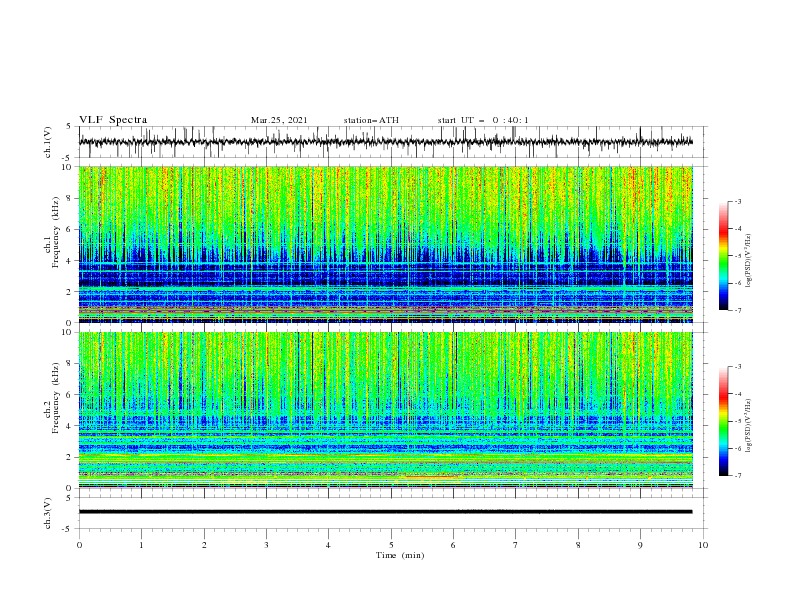The width and height of the screenshot is (792, 612).
Task: Click the "1" tick on the time axis
Action: 141,545
